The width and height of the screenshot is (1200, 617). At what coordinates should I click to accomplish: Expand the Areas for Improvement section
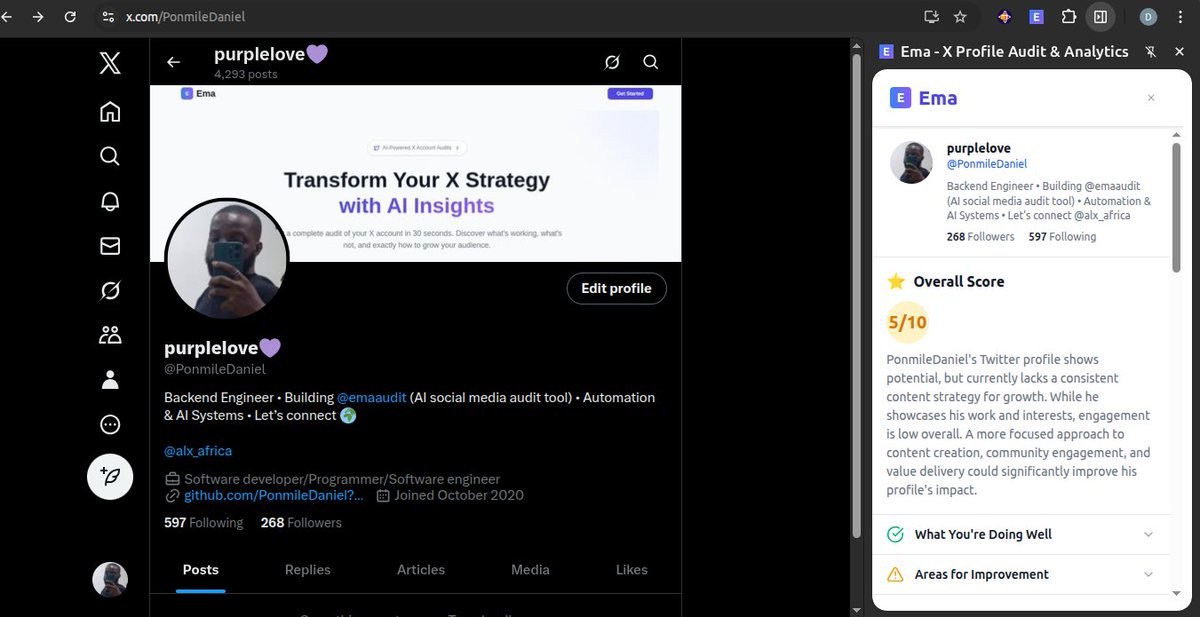coord(1022,574)
